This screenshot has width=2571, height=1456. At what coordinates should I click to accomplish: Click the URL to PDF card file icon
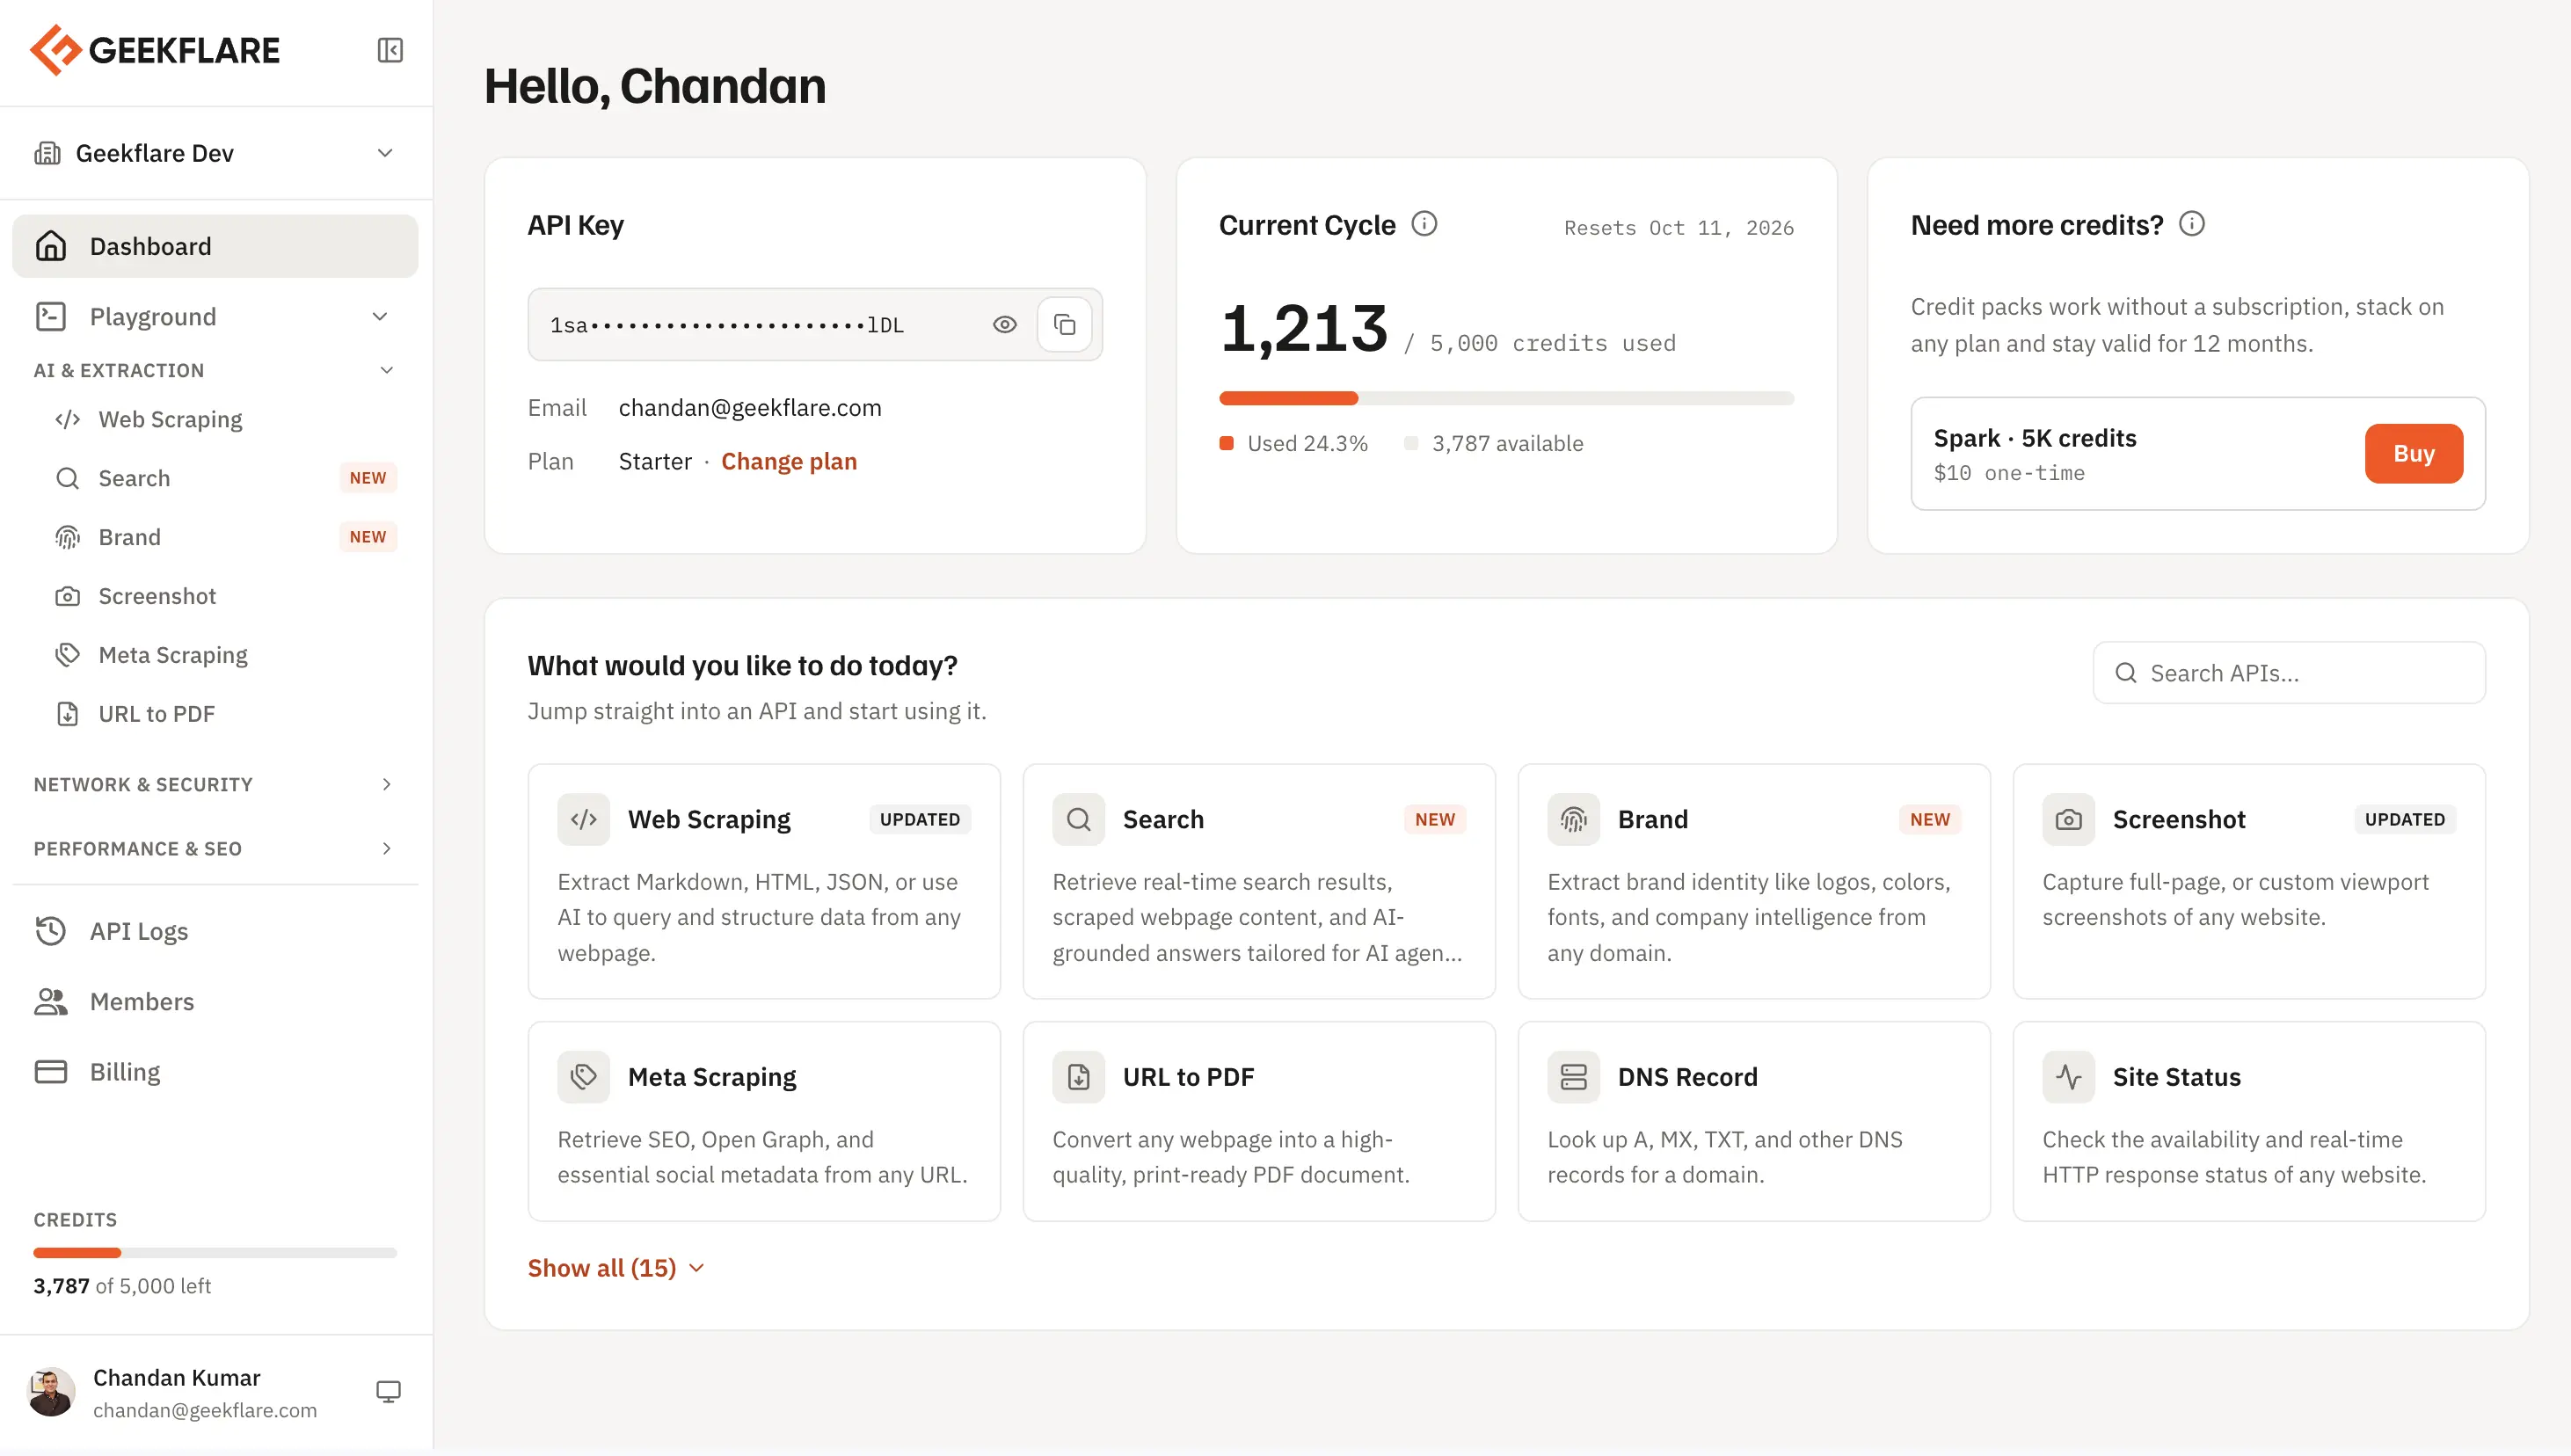click(1078, 1077)
